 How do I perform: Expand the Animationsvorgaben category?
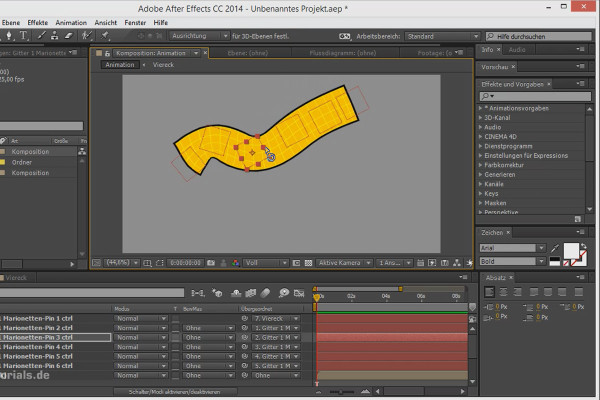click(x=481, y=108)
